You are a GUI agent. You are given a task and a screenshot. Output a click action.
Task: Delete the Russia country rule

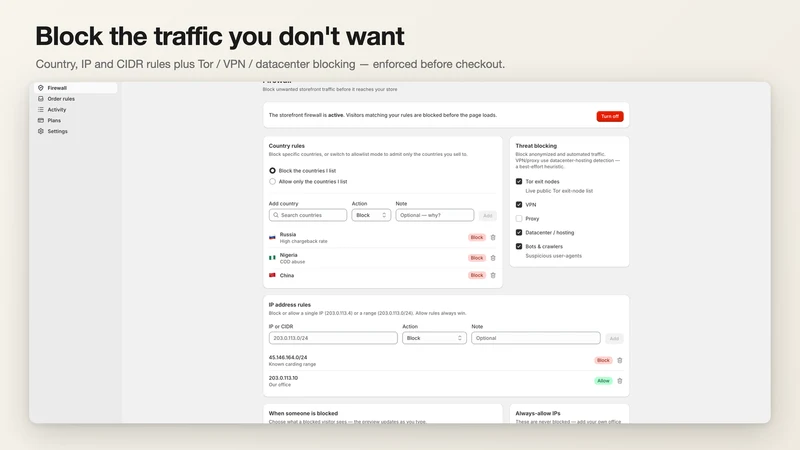click(x=493, y=237)
